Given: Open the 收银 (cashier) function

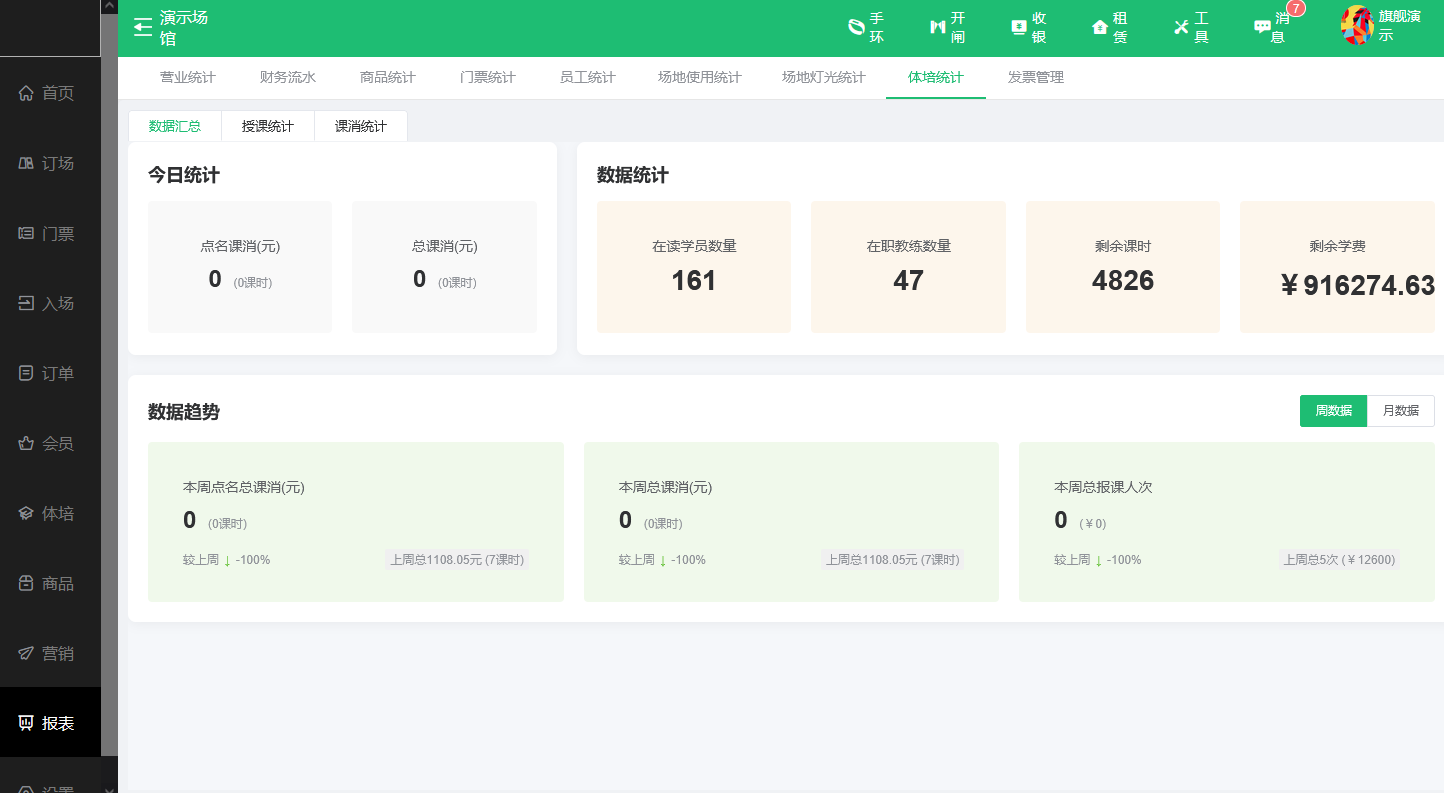Looking at the screenshot, I should pyautogui.click(x=1029, y=27).
